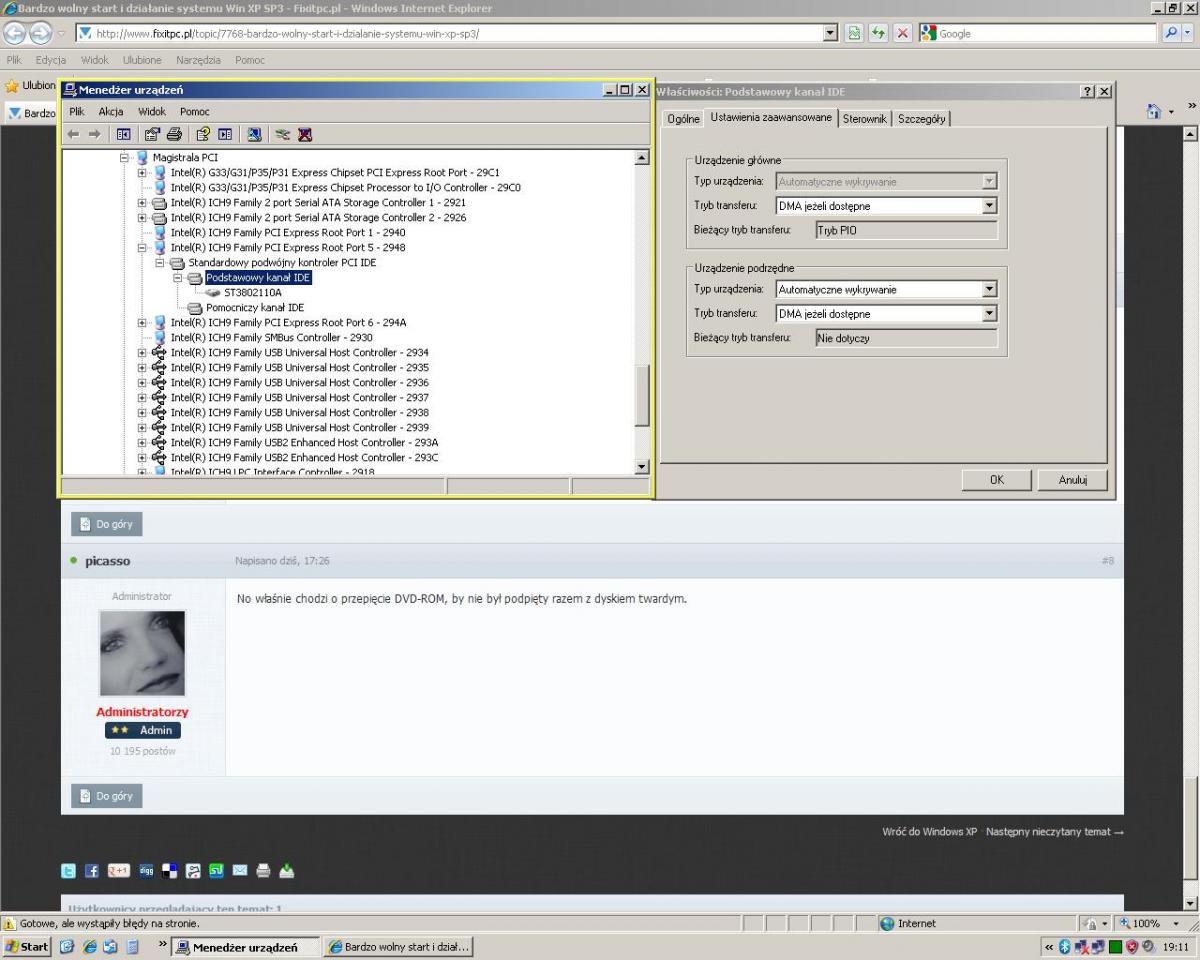This screenshot has height=960, width=1200.
Task: Click the Forward arrow in Menedżer urządzeń toolbar
Action: click(x=94, y=134)
